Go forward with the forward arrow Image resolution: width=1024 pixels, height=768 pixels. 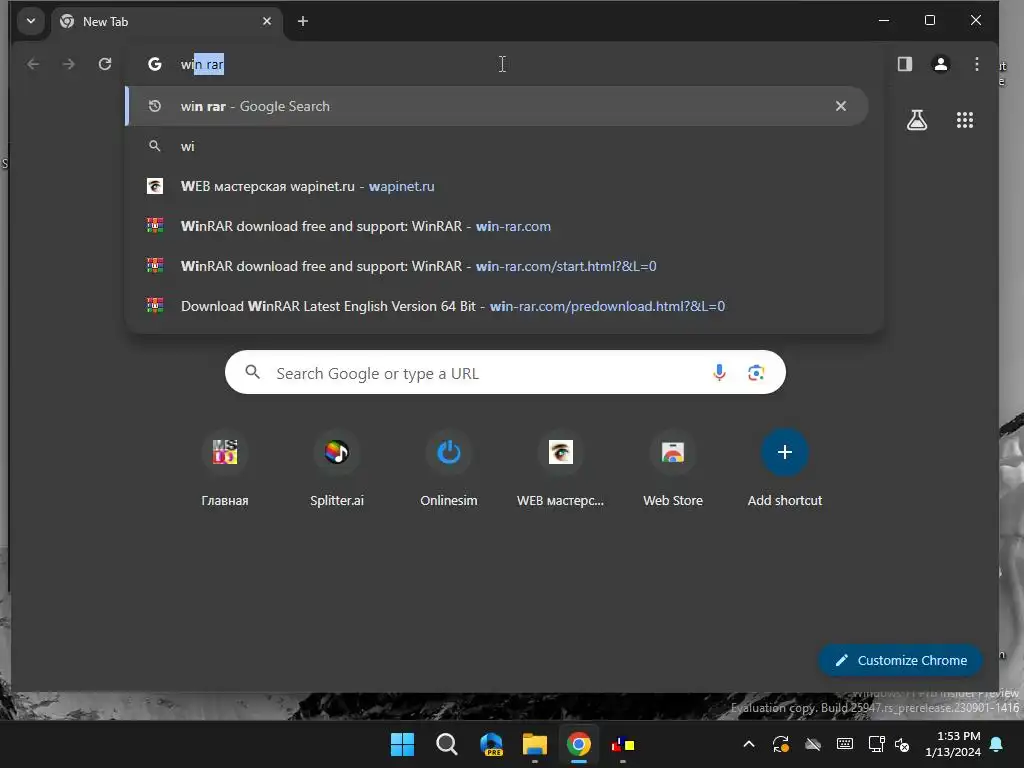tap(69, 64)
